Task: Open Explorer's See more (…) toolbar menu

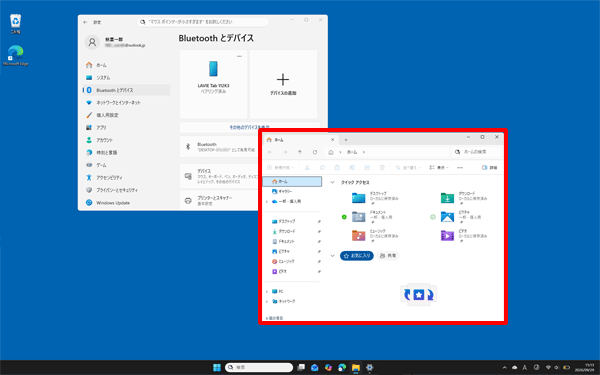Action: pyautogui.click(x=460, y=168)
